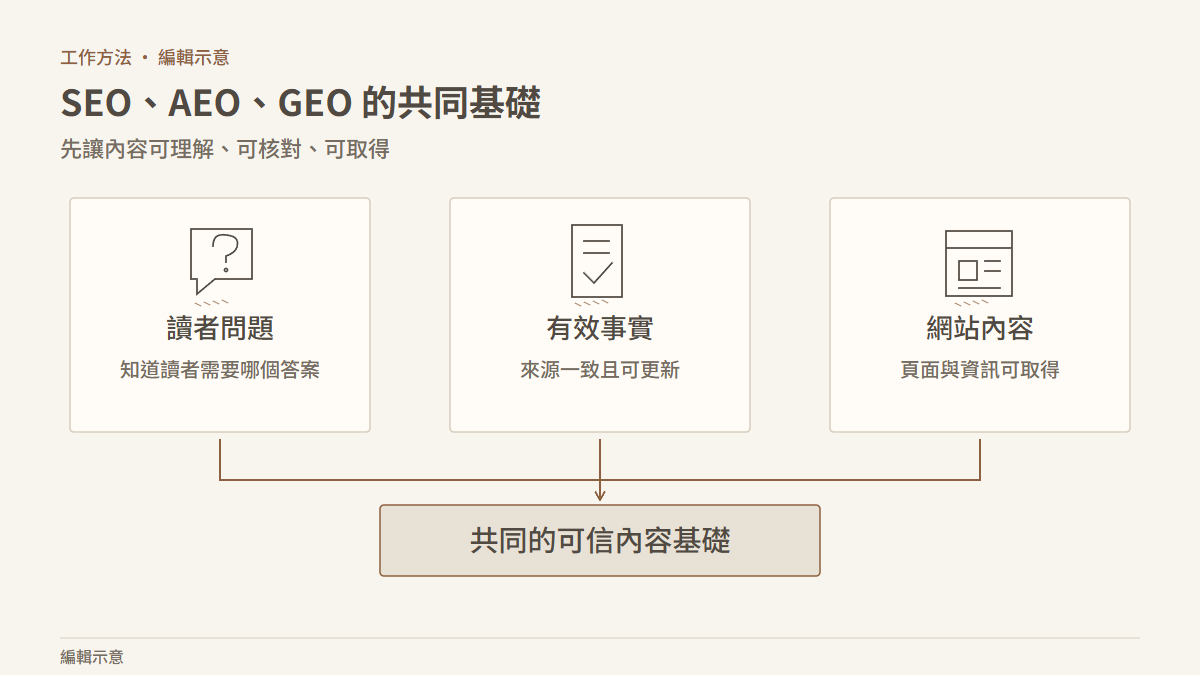Click the text 頁面與資訊可取得
Screen dimensions: 1200x675
click(x=980, y=370)
